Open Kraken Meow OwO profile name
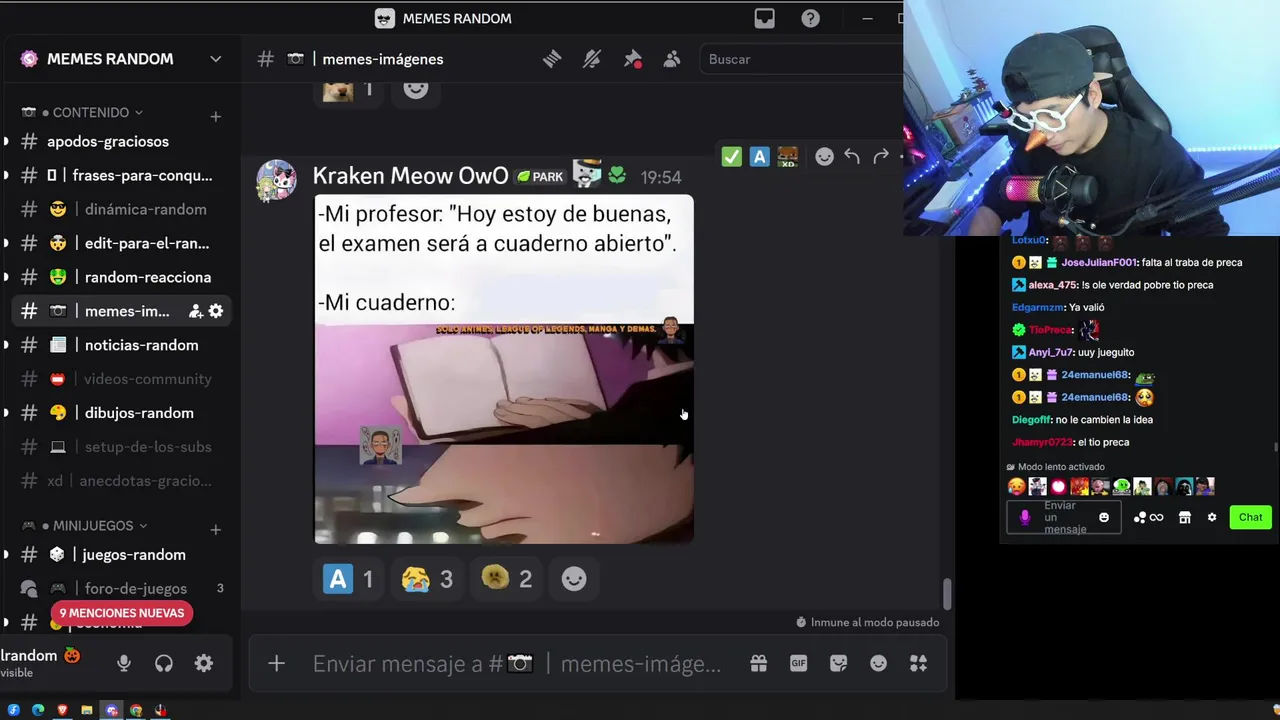1280x720 pixels. click(410, 176)
